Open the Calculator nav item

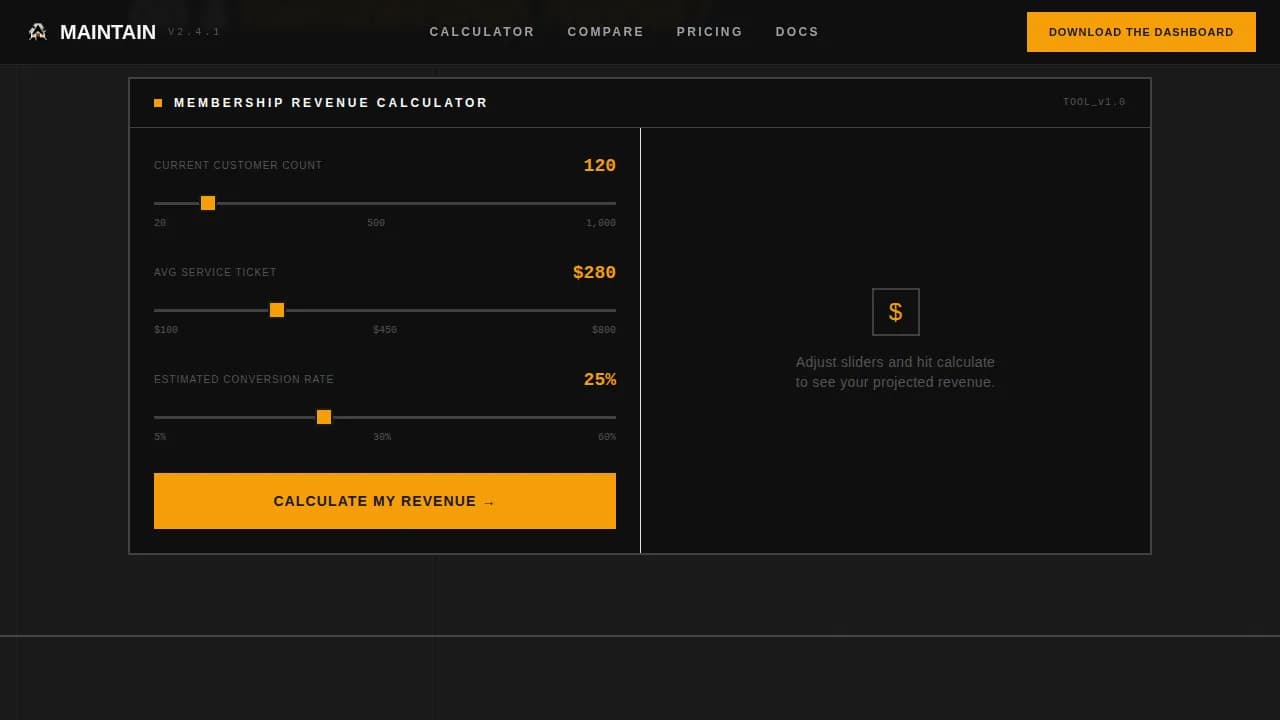tap(482, 32)
